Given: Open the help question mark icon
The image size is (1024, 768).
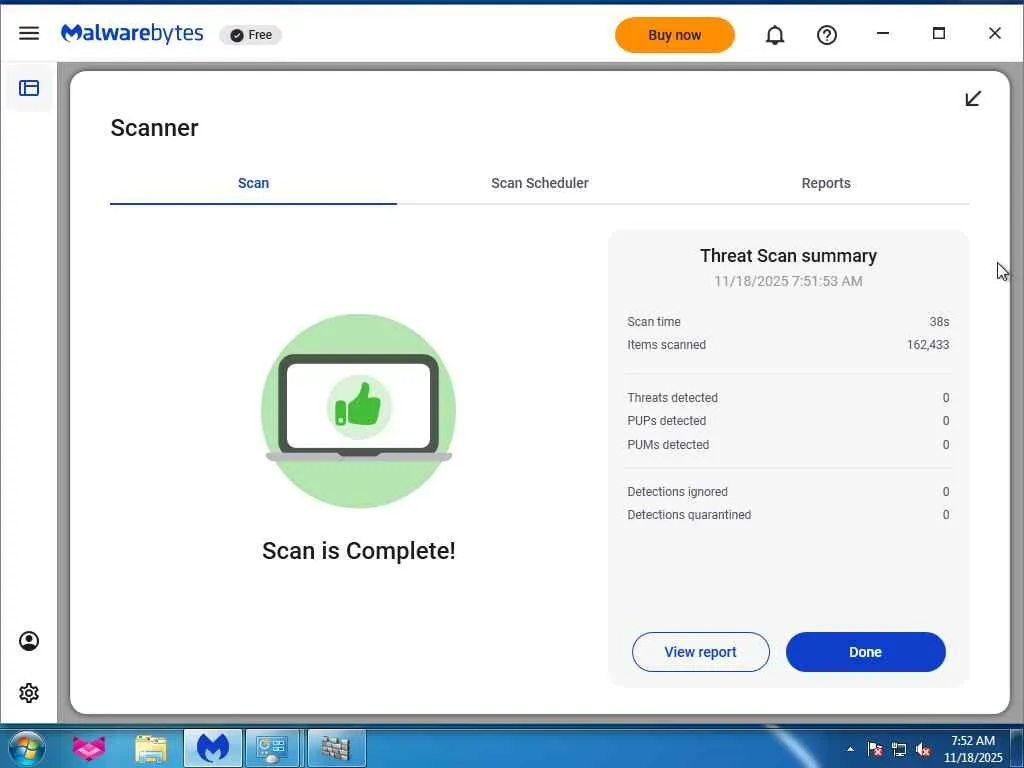Looking at the screenshot, I should [827, 35].
